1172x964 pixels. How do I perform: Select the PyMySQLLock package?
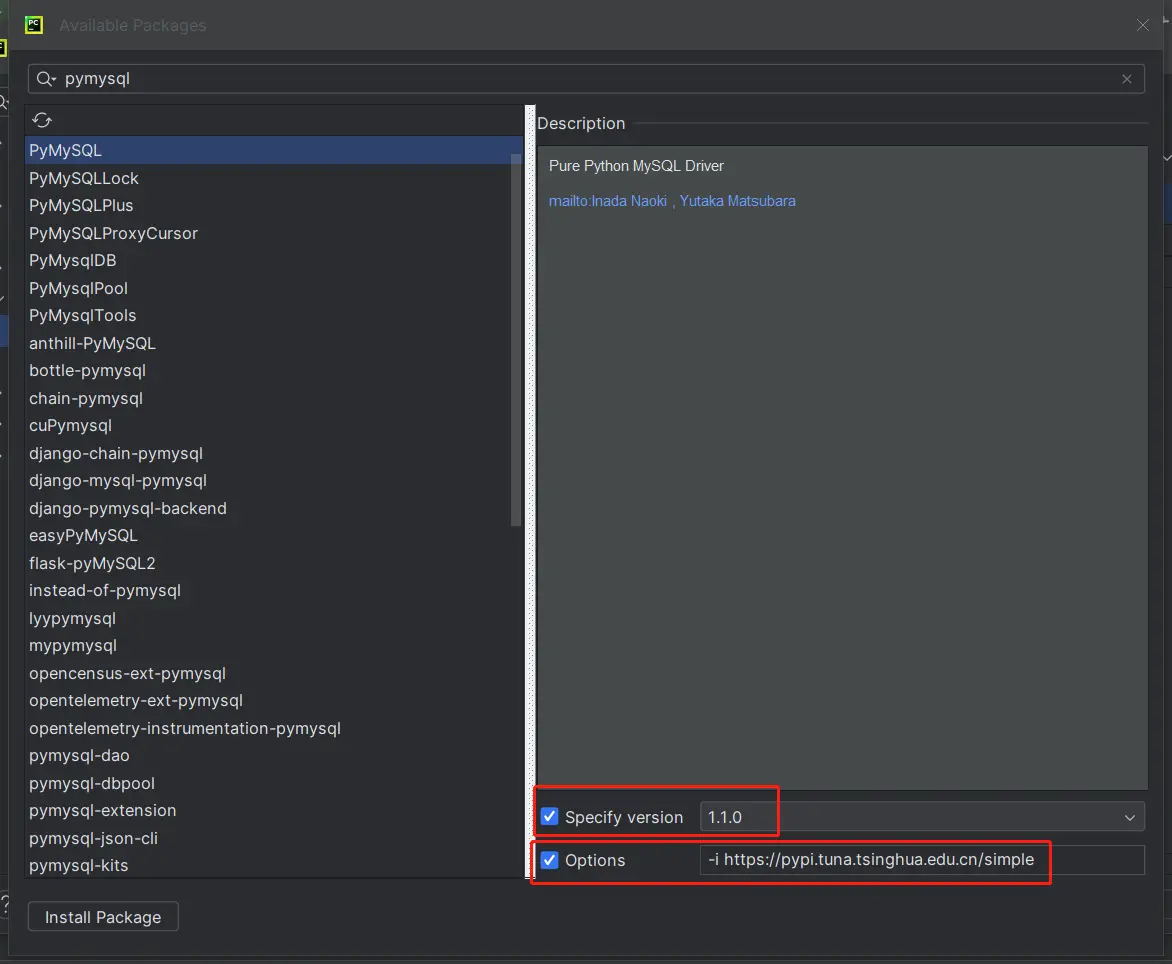click(x=274, y=179)
